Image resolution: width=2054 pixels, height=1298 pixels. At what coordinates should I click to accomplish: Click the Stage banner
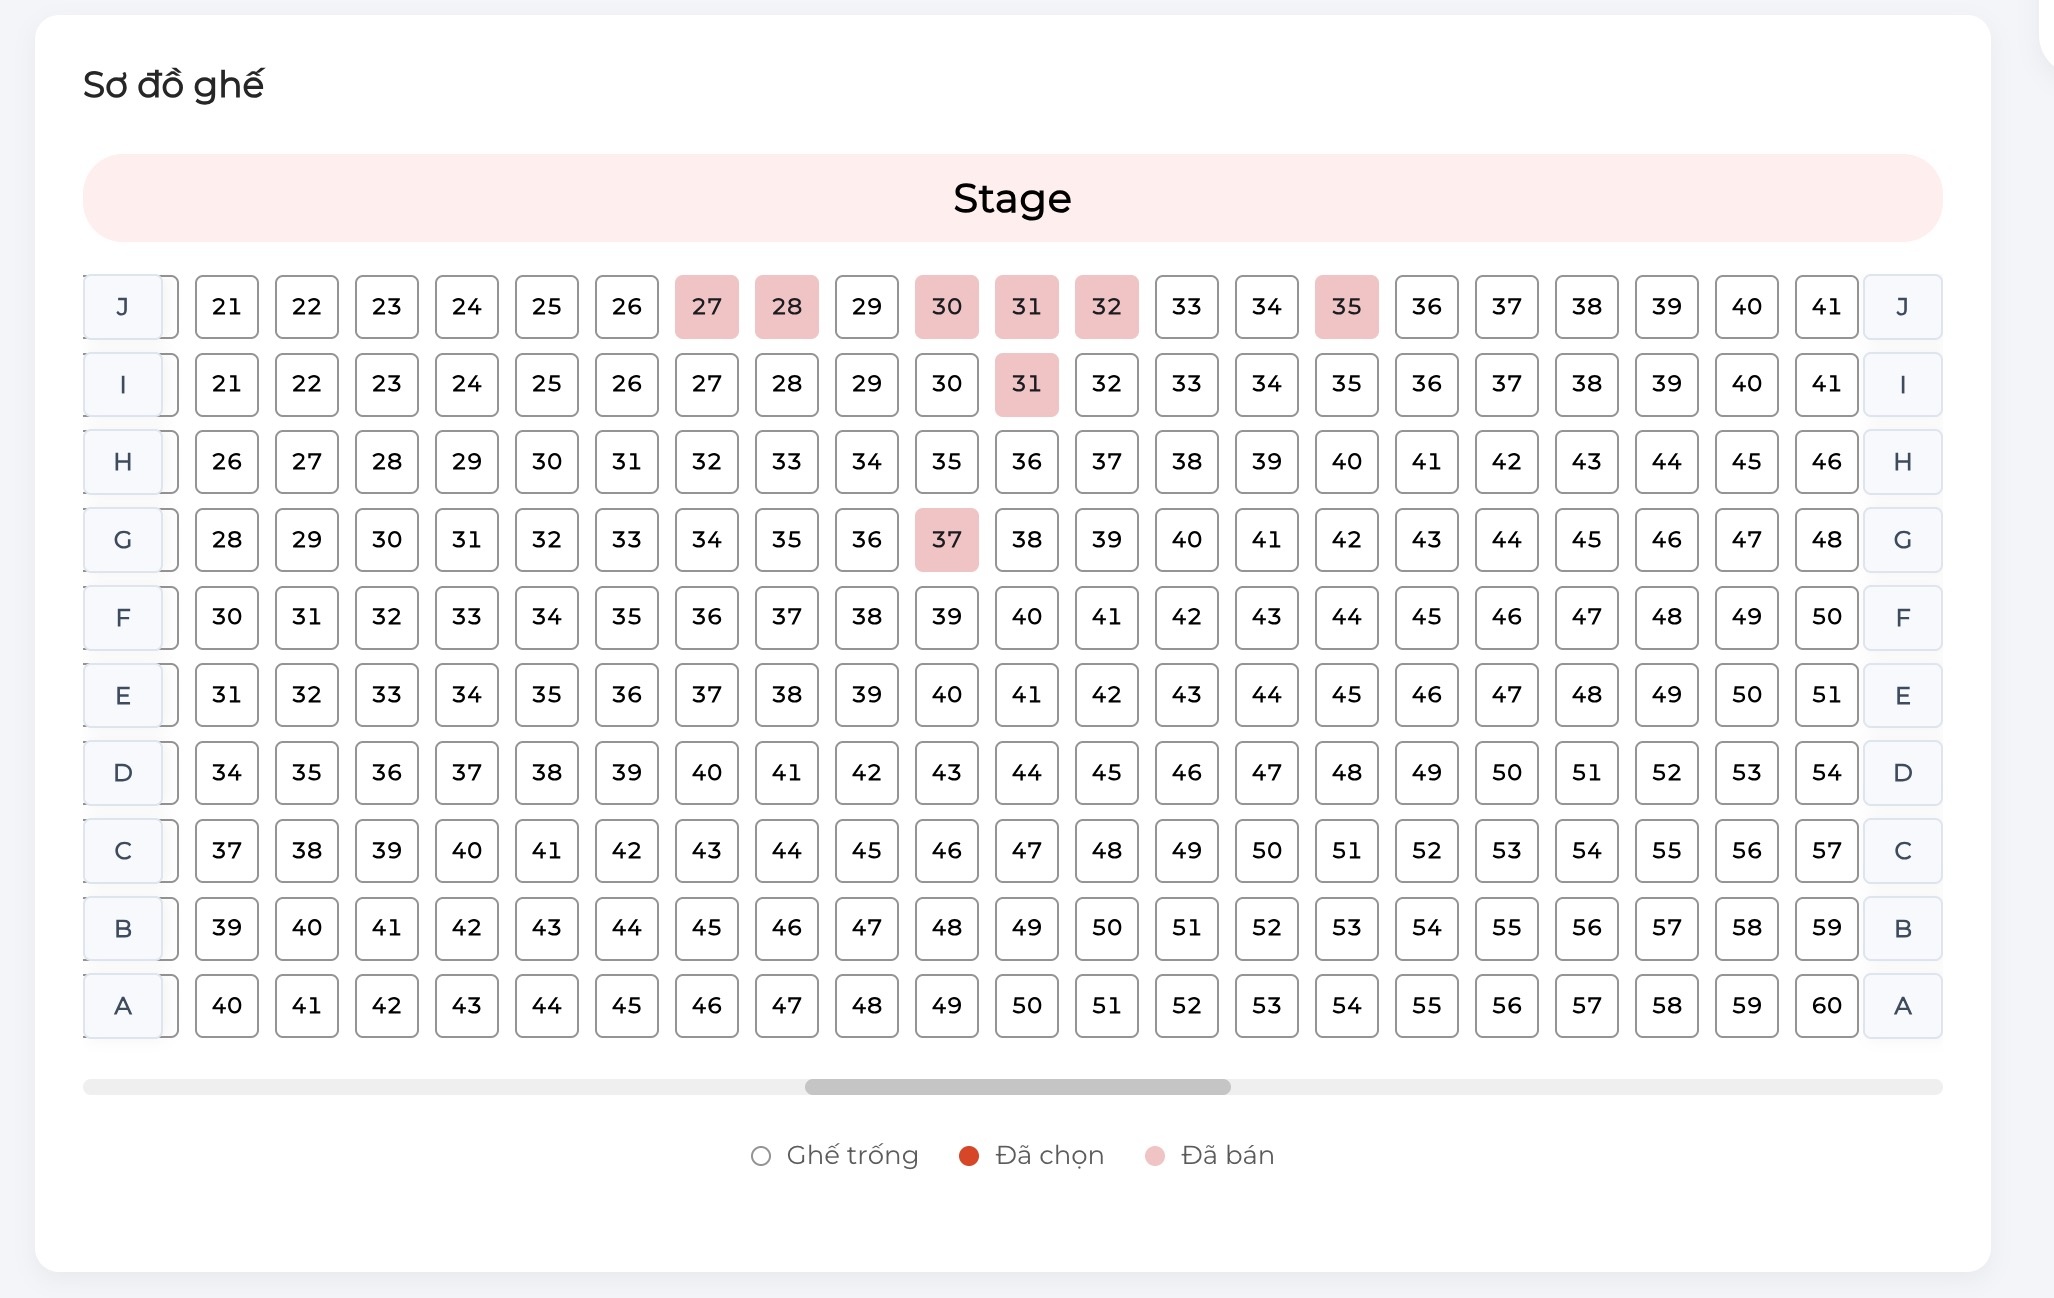pyautogui.click(x=1012, y=198)
